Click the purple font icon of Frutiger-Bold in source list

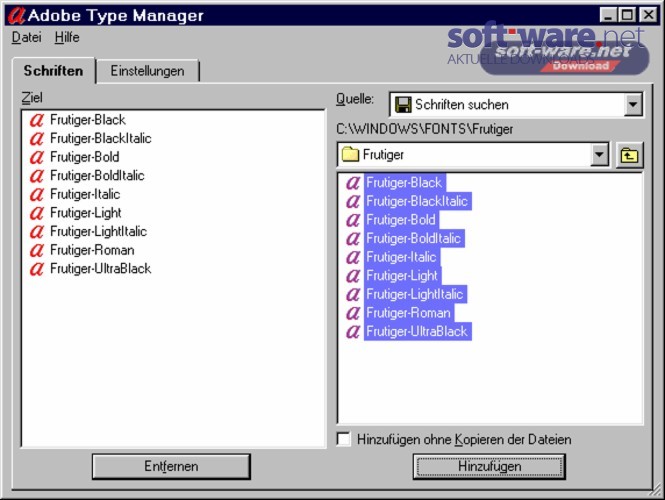353,220
